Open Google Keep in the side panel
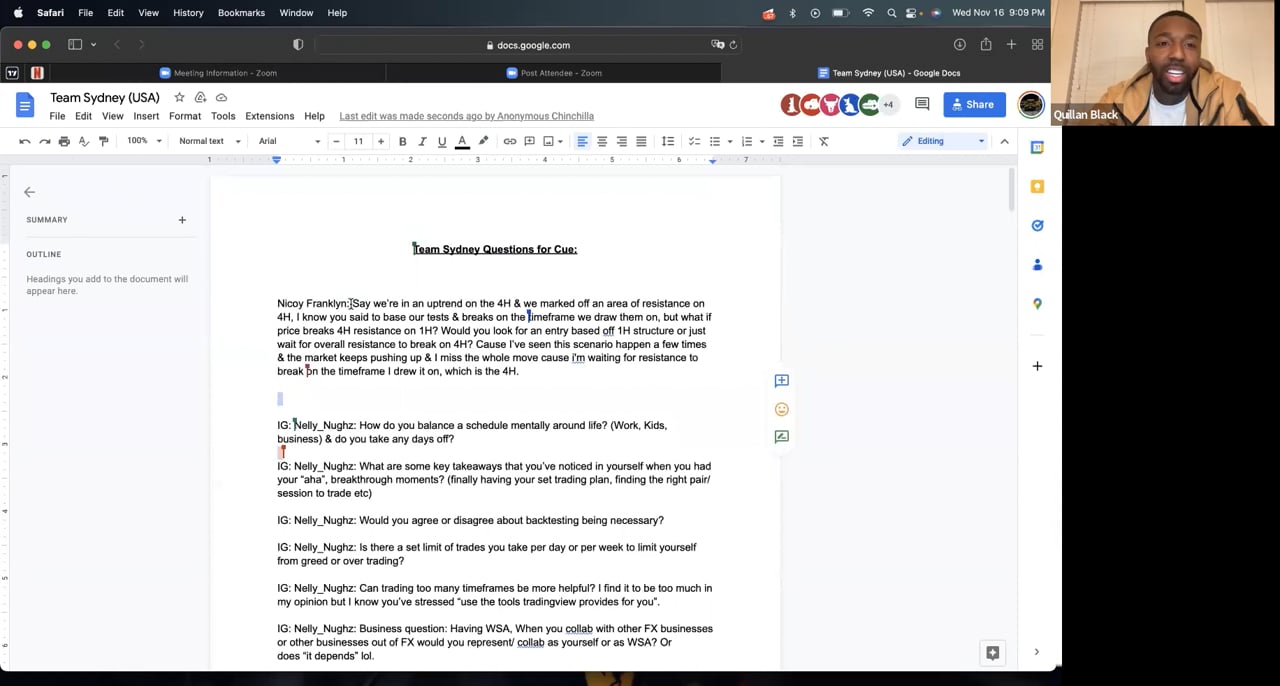 point(1037,186)
